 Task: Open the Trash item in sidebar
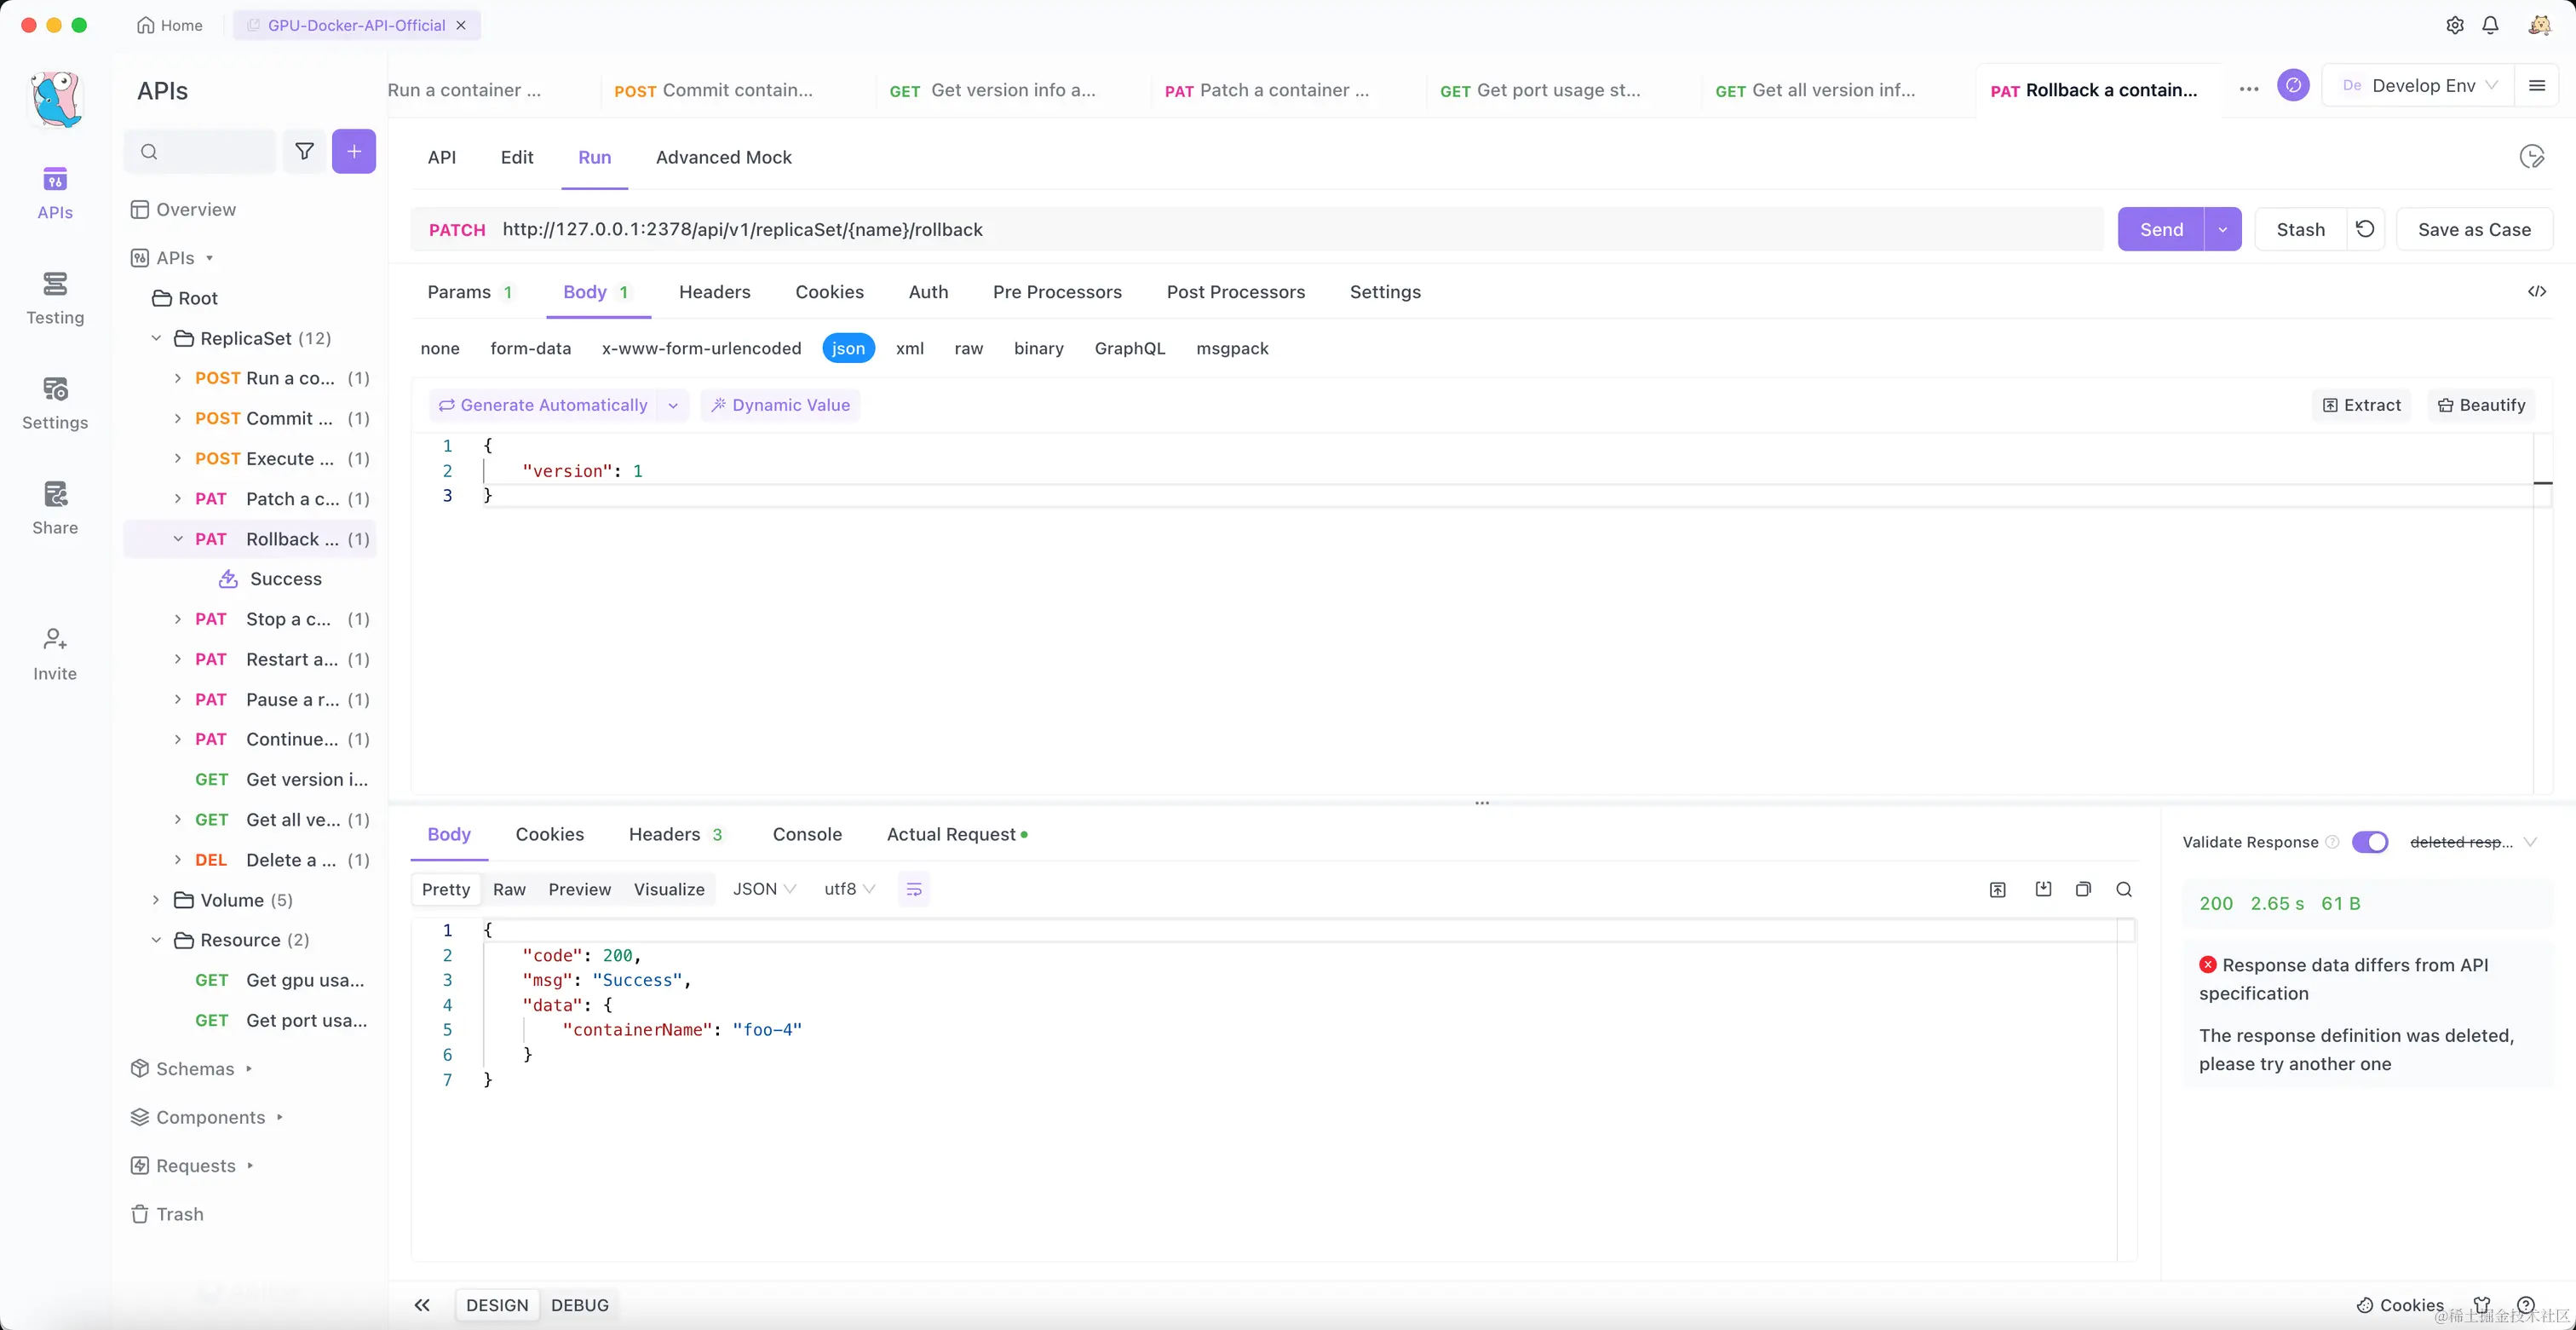pyautogui.click(x=167, y=1214)
